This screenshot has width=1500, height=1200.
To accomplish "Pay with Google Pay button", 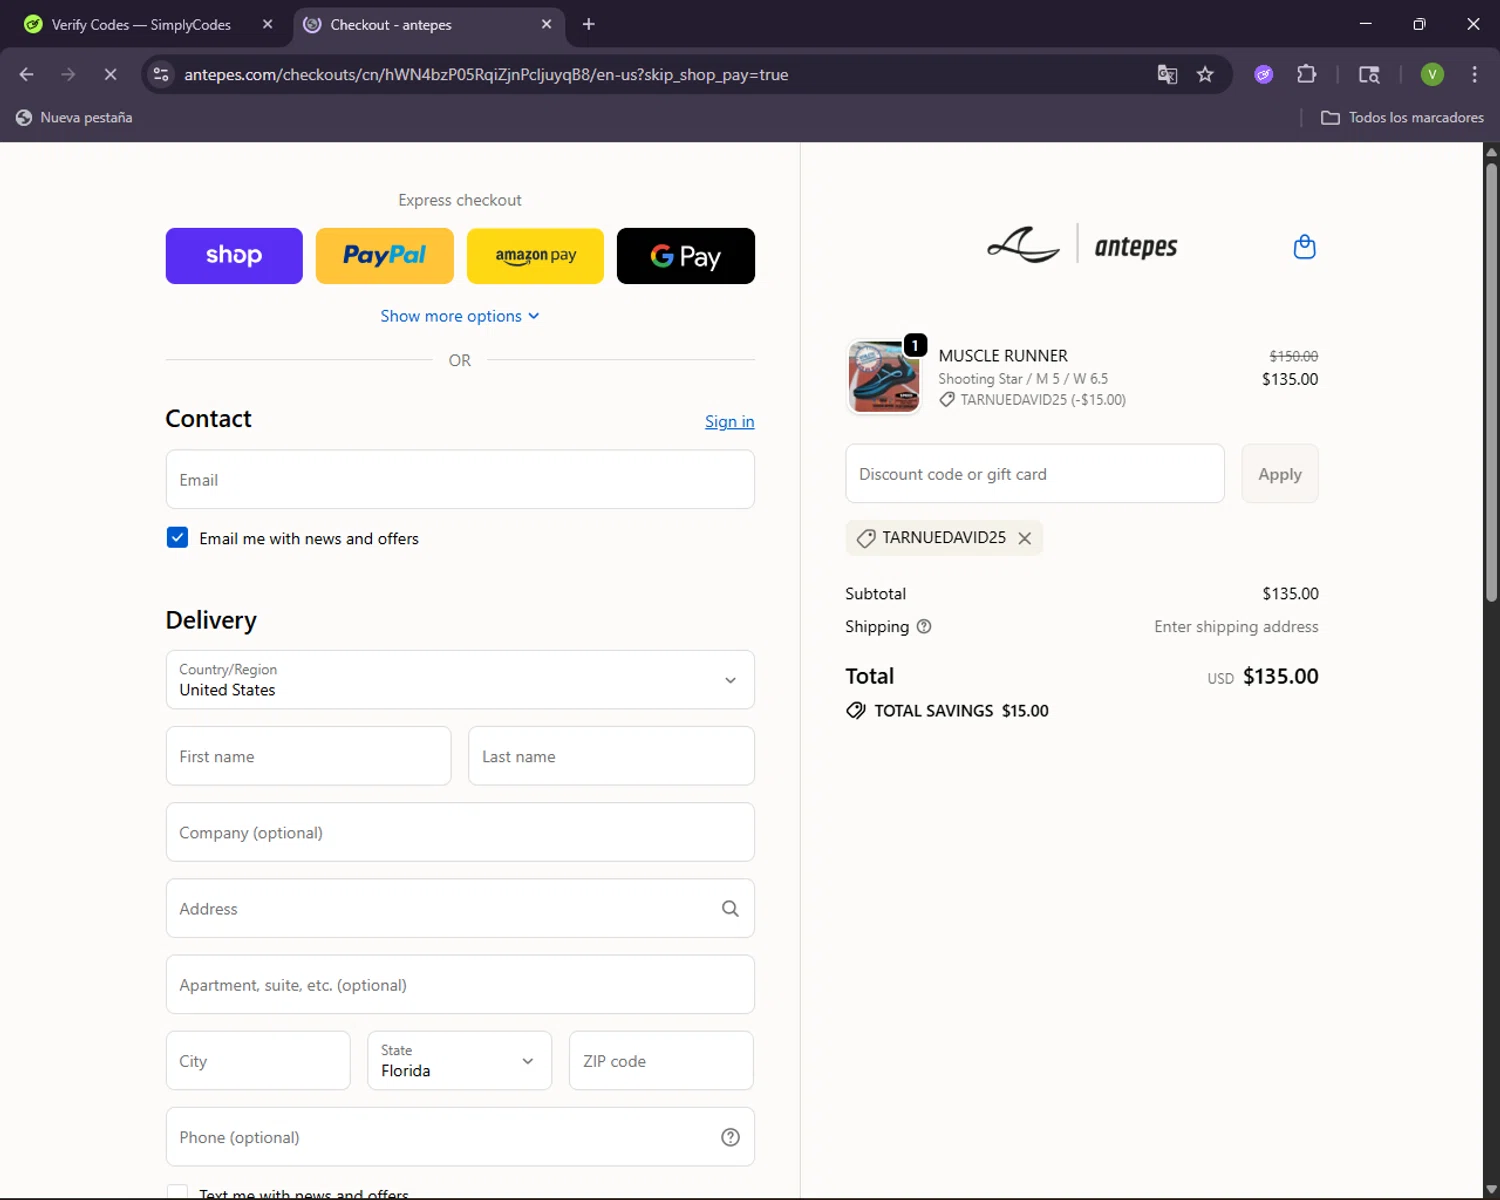I will coord(686,256).
